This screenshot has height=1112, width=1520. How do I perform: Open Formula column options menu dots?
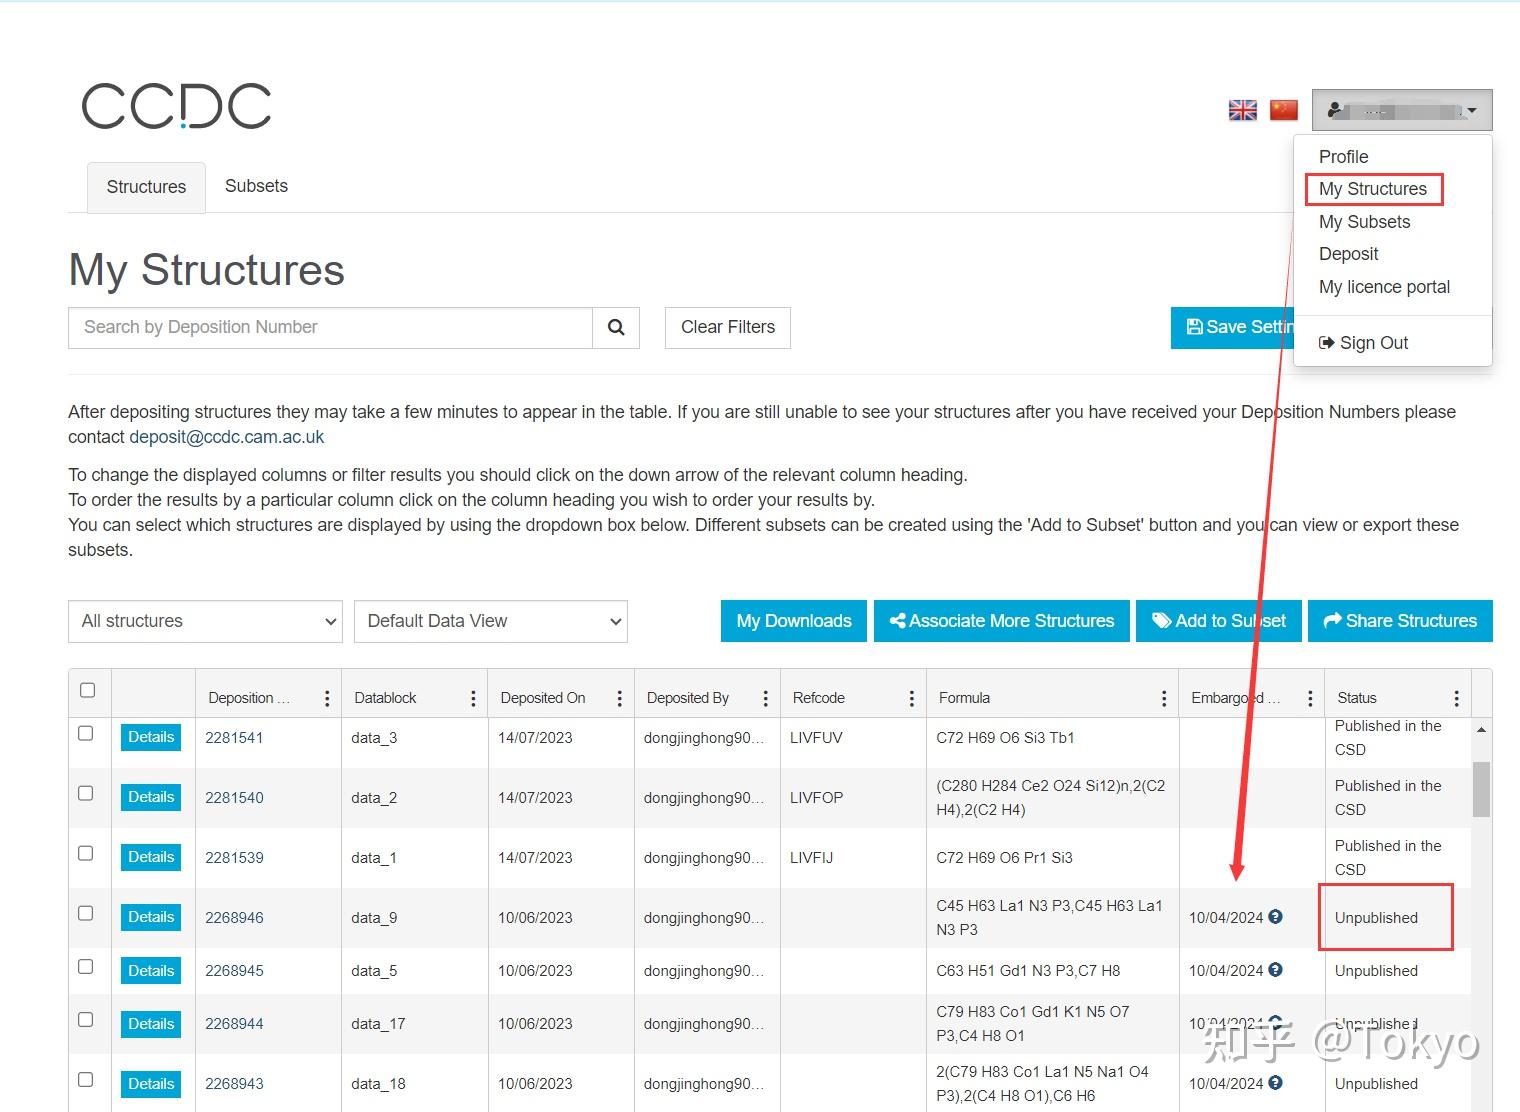[1163, 698]
